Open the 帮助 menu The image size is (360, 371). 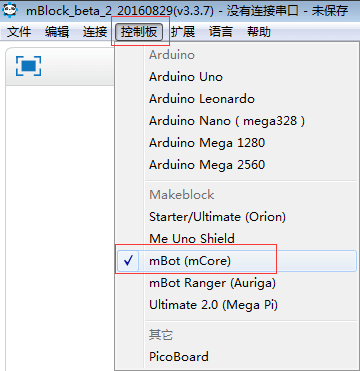[x=259, y=32]
